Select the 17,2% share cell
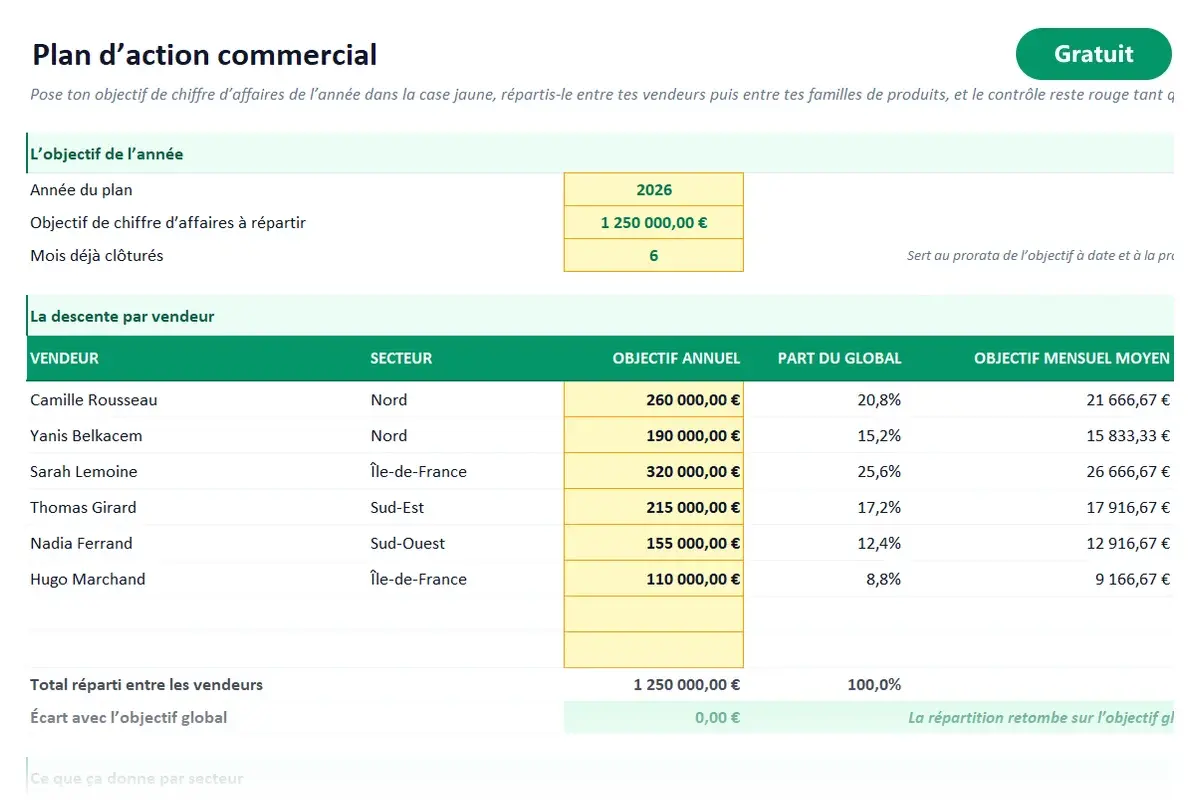 coord(879,508)
